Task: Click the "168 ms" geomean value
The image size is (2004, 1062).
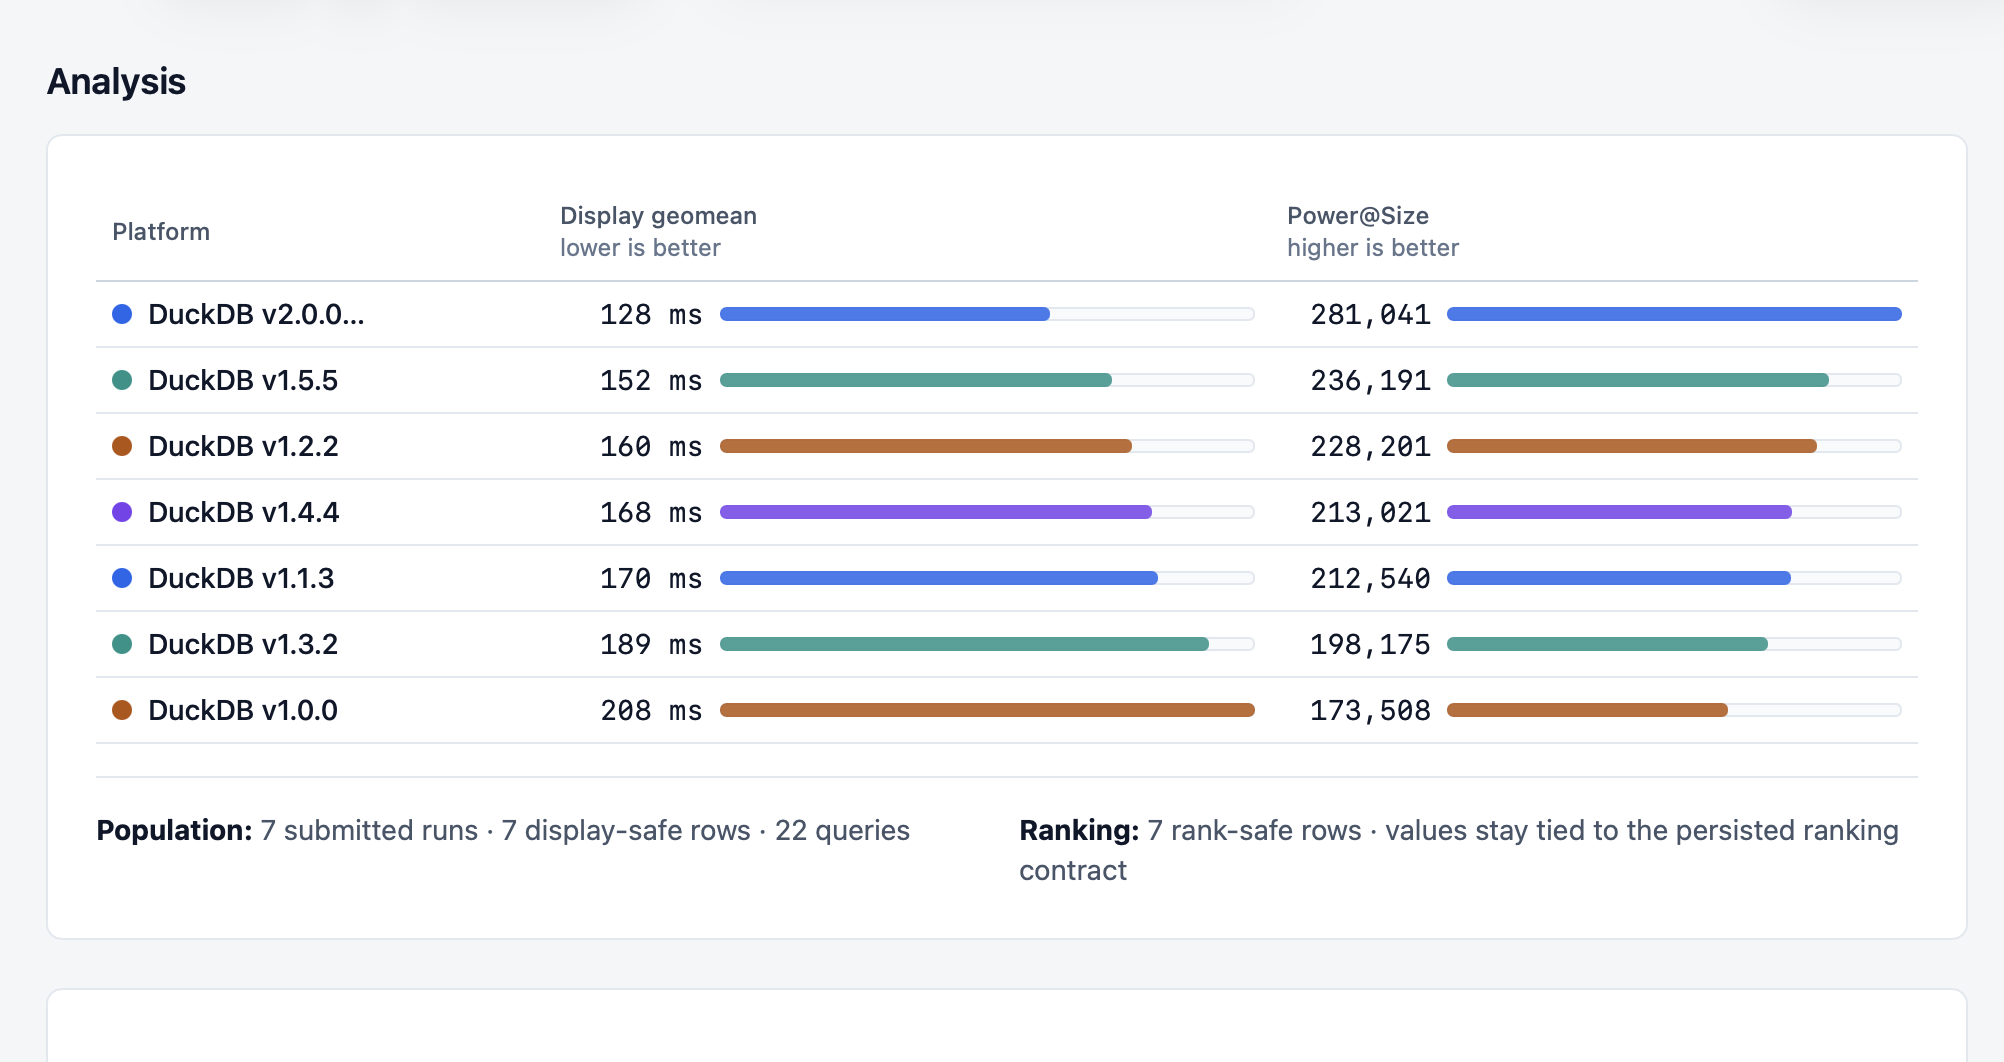Action: click(651, 512)
